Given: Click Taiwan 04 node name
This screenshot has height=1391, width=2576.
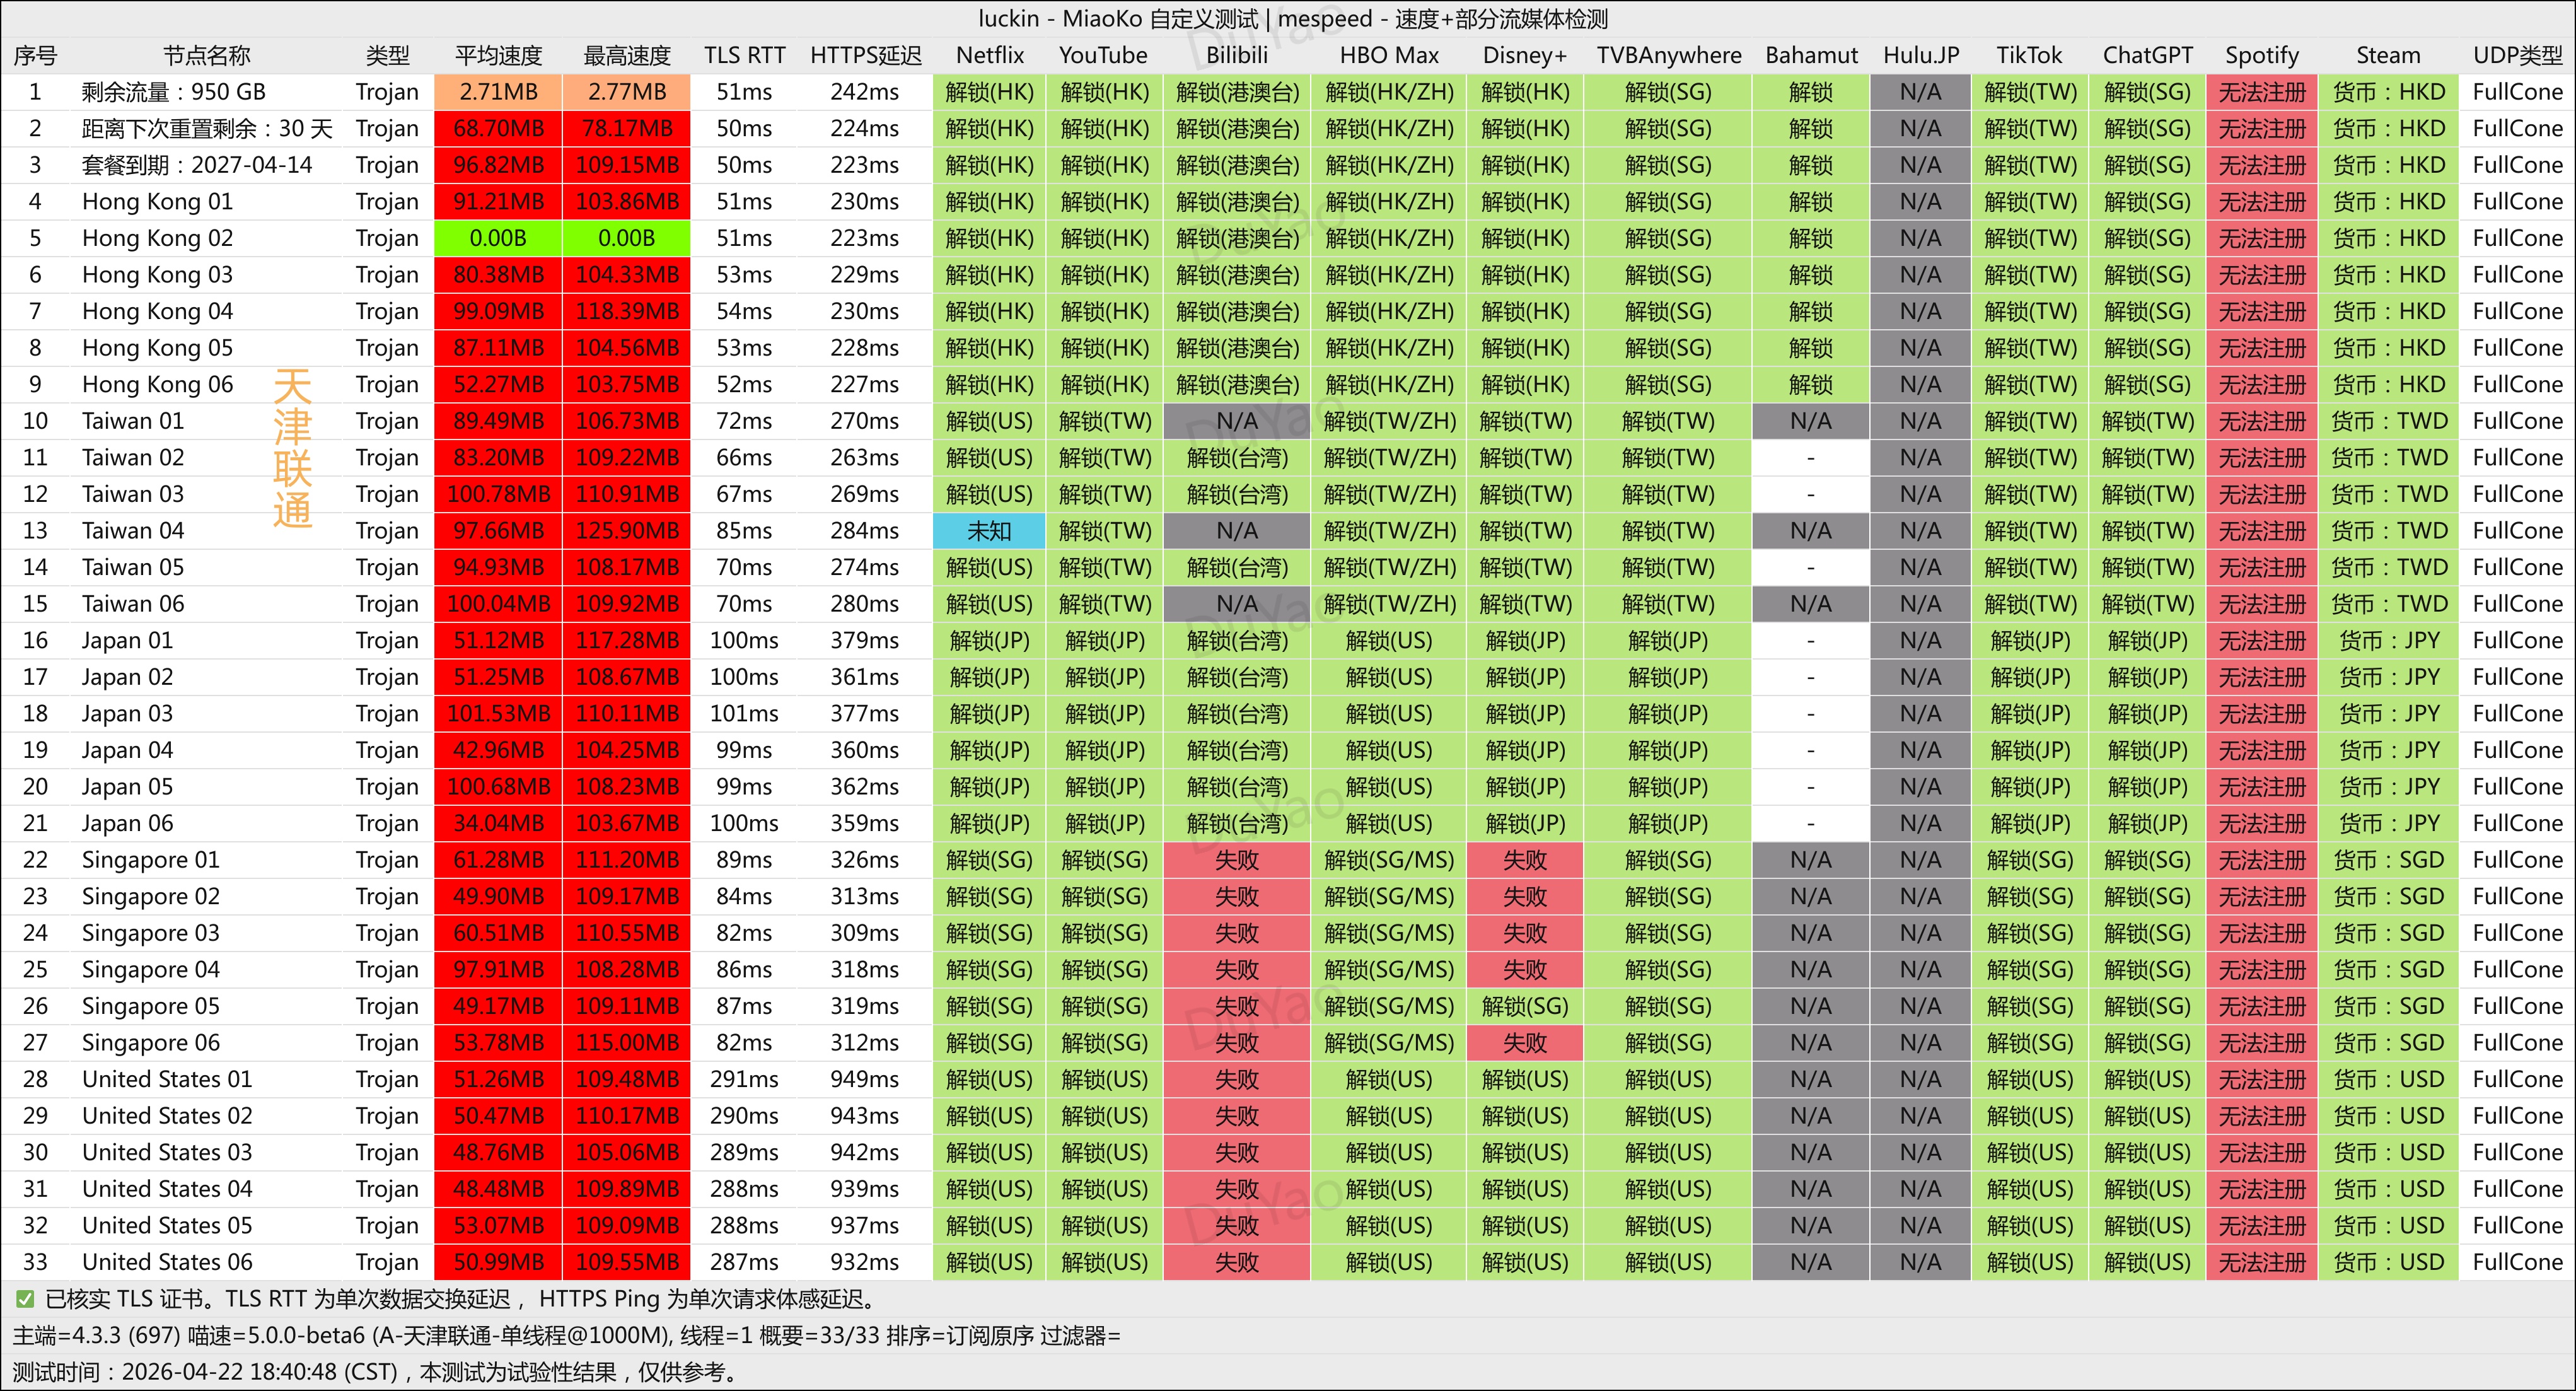Looking at the screenshot, I should coord(133,531).
